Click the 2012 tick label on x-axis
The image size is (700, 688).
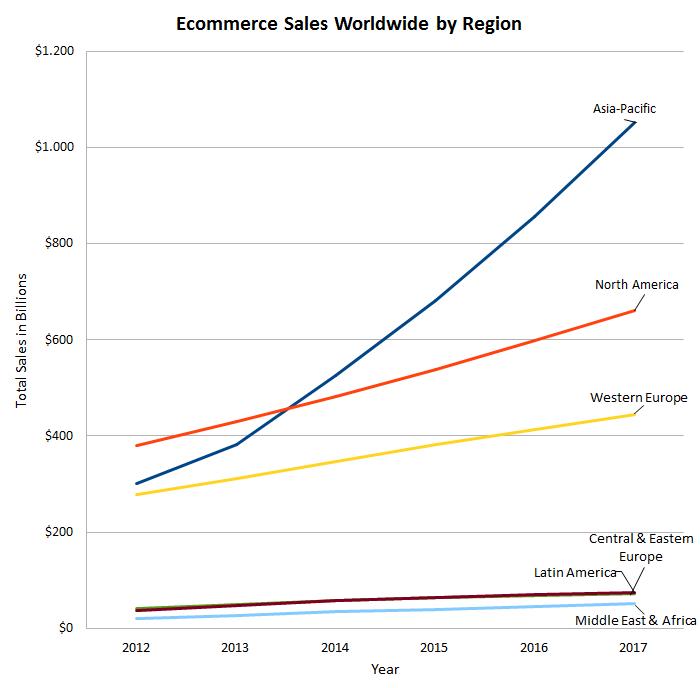click(x=135, y=647)
